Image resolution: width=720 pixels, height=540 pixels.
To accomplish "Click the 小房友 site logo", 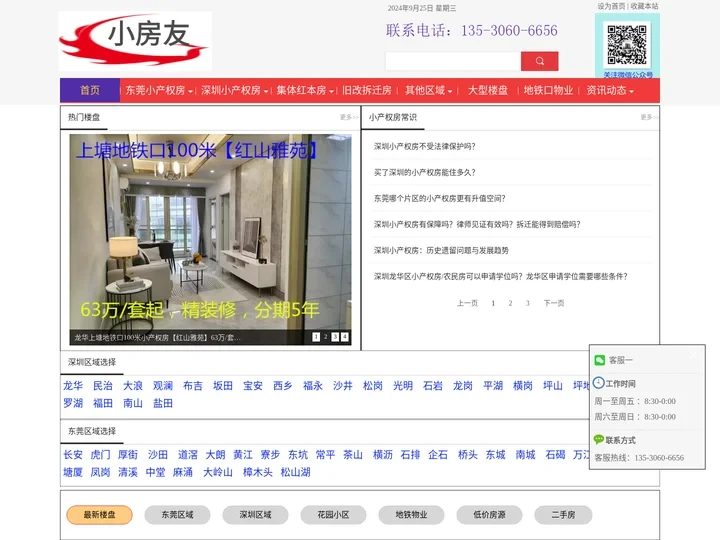I will [x=135, y=41].
